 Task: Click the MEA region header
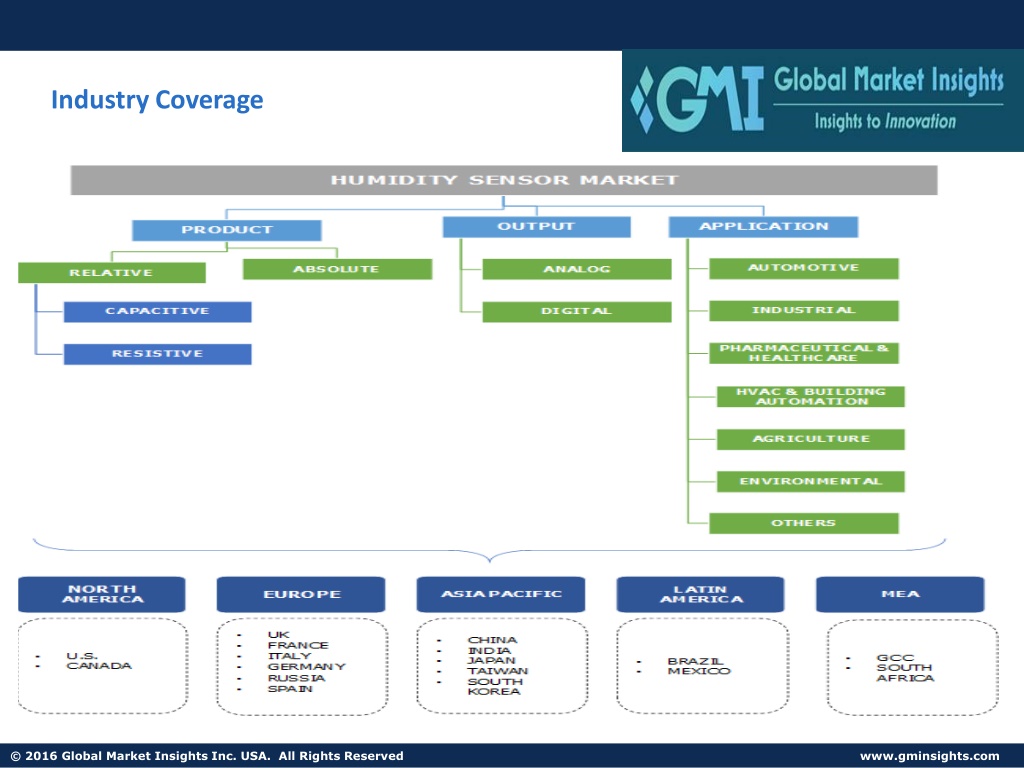click(900, 594)
